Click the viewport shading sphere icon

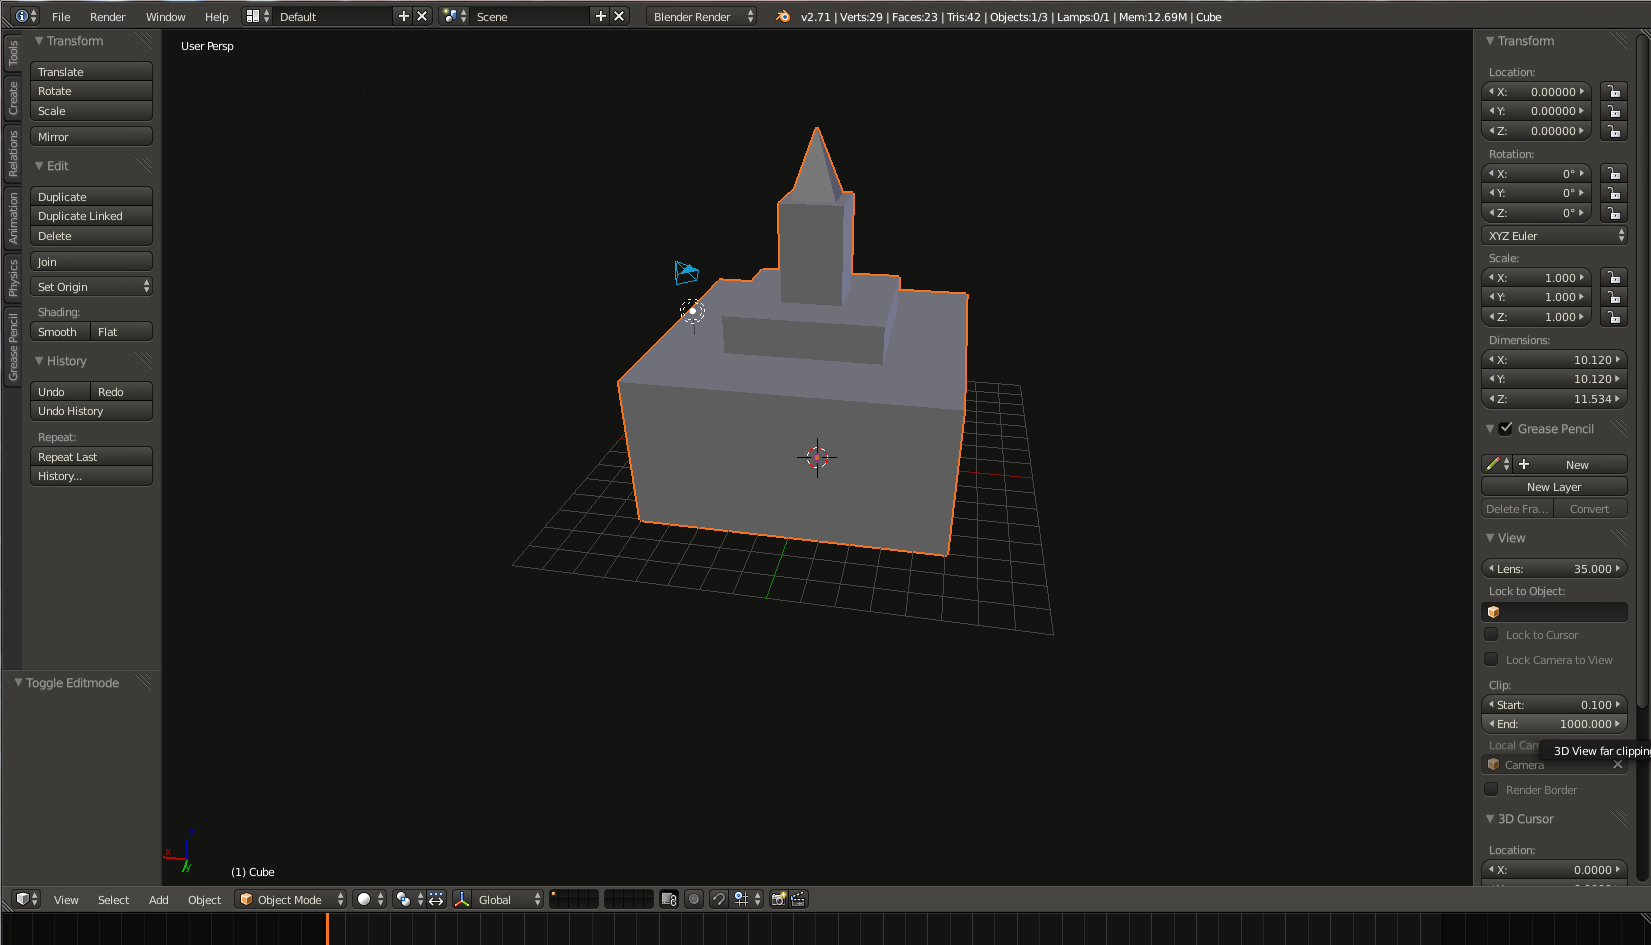365,899
